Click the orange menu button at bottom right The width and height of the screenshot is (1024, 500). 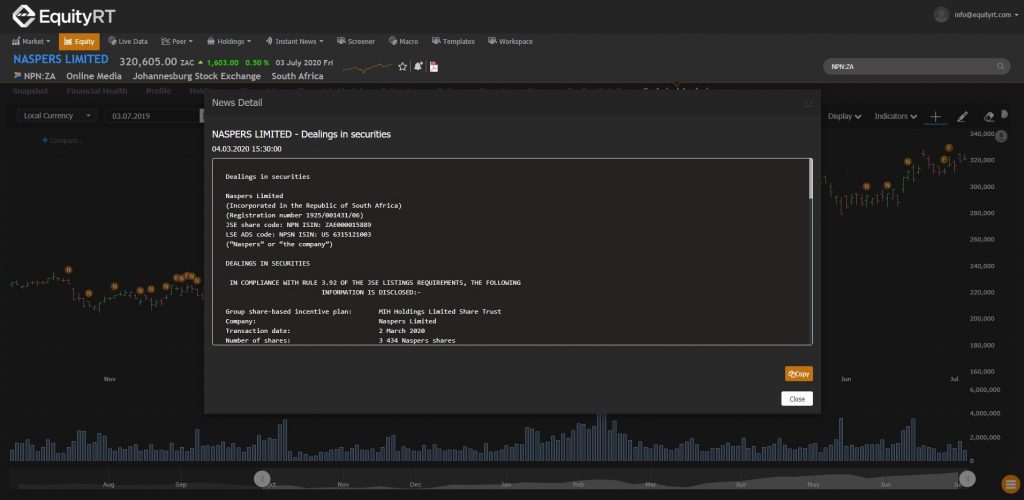pos(1010,484)
